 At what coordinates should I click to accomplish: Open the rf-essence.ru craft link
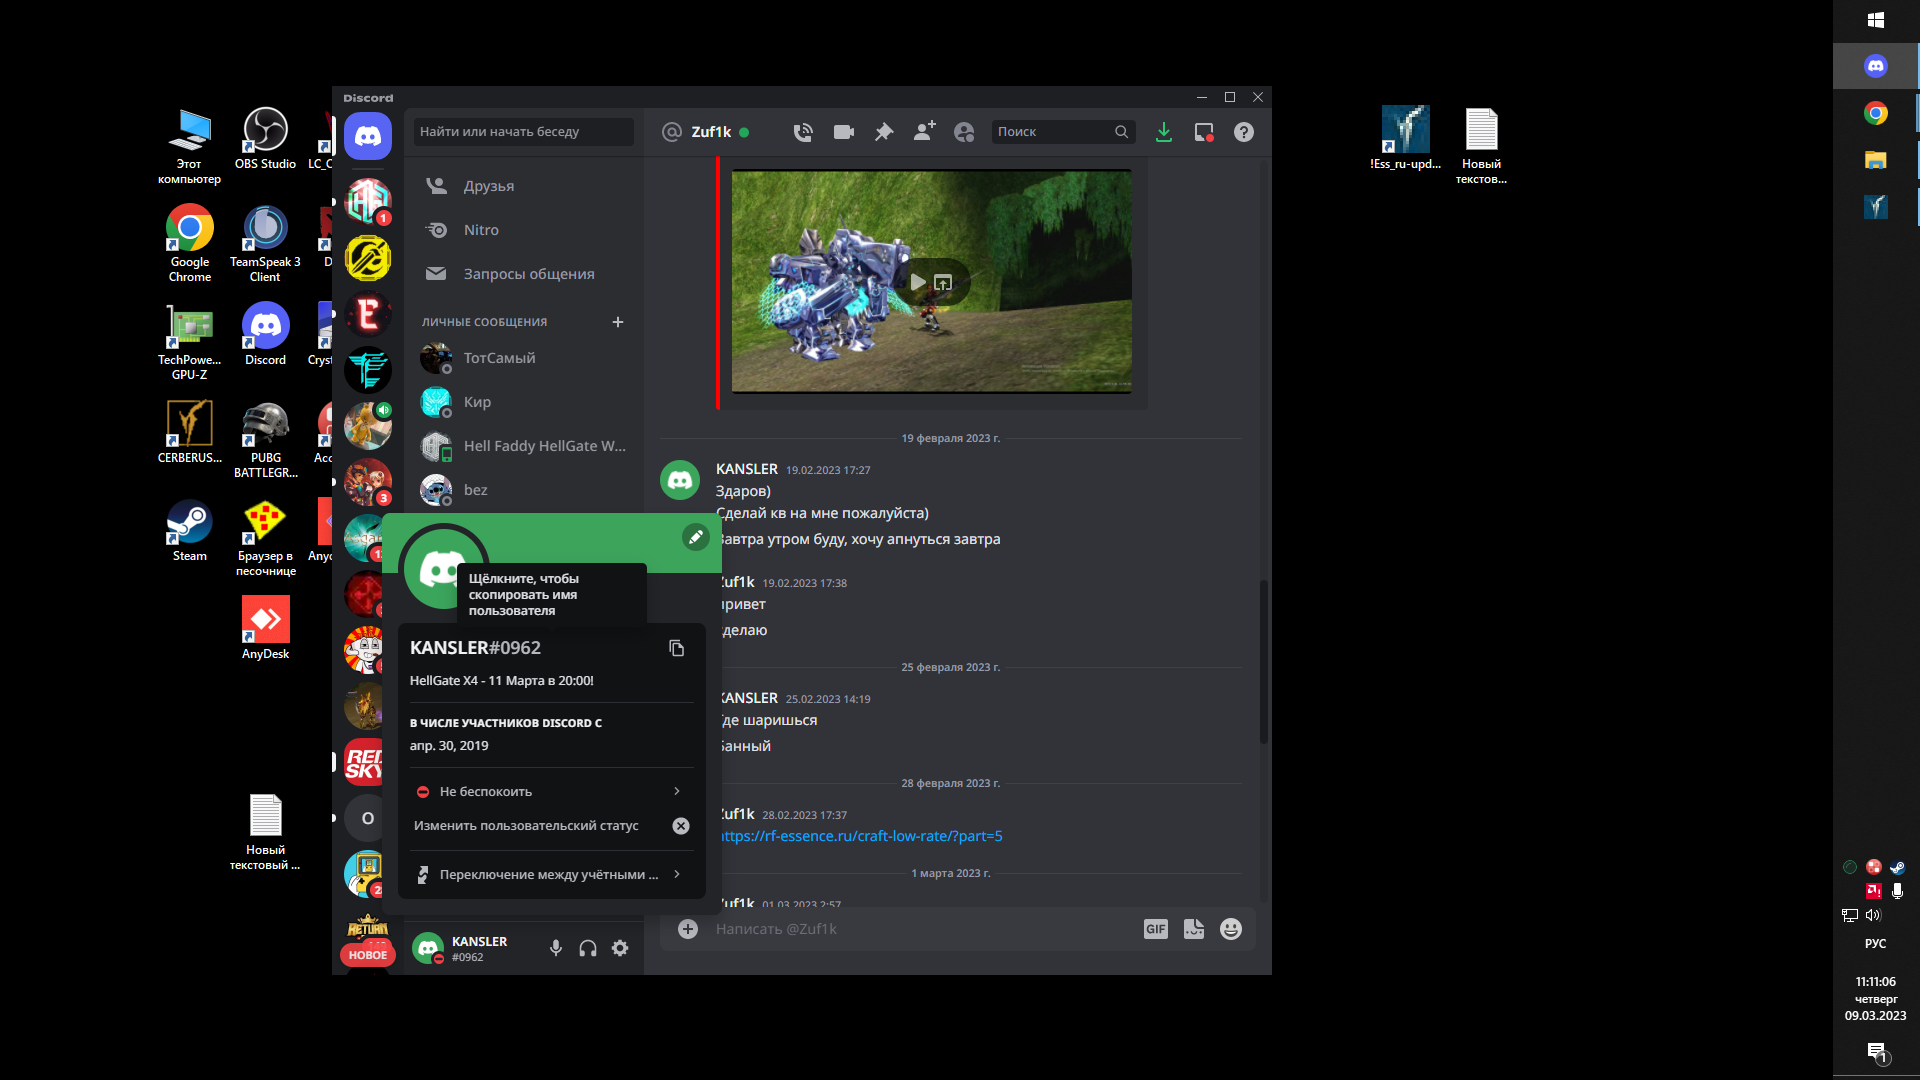(862, 836)
